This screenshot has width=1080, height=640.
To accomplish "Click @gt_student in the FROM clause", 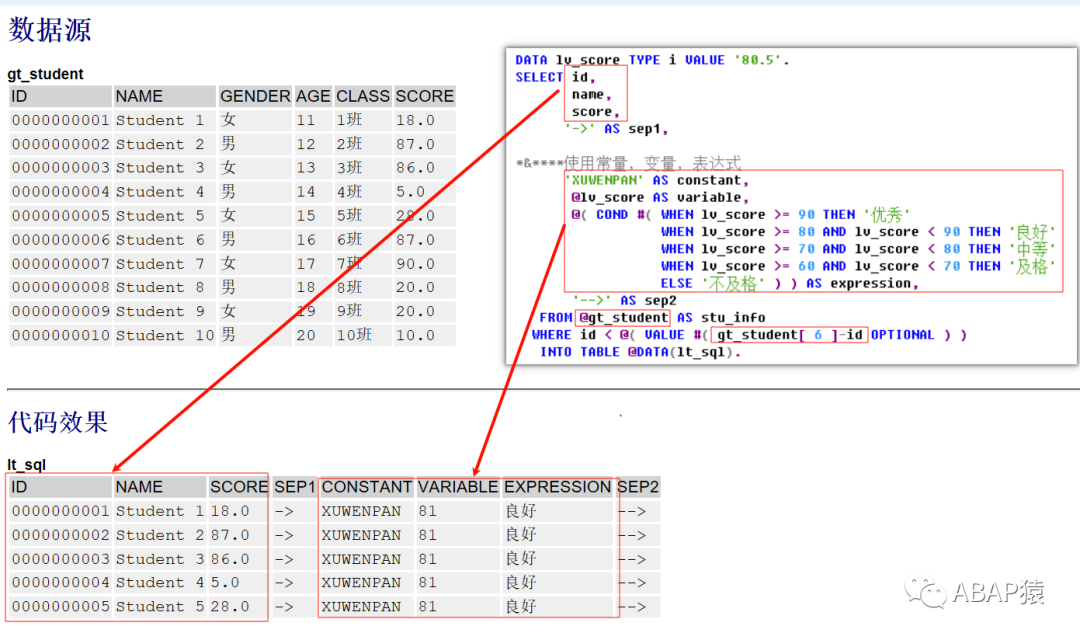I will tap(623, 318).
